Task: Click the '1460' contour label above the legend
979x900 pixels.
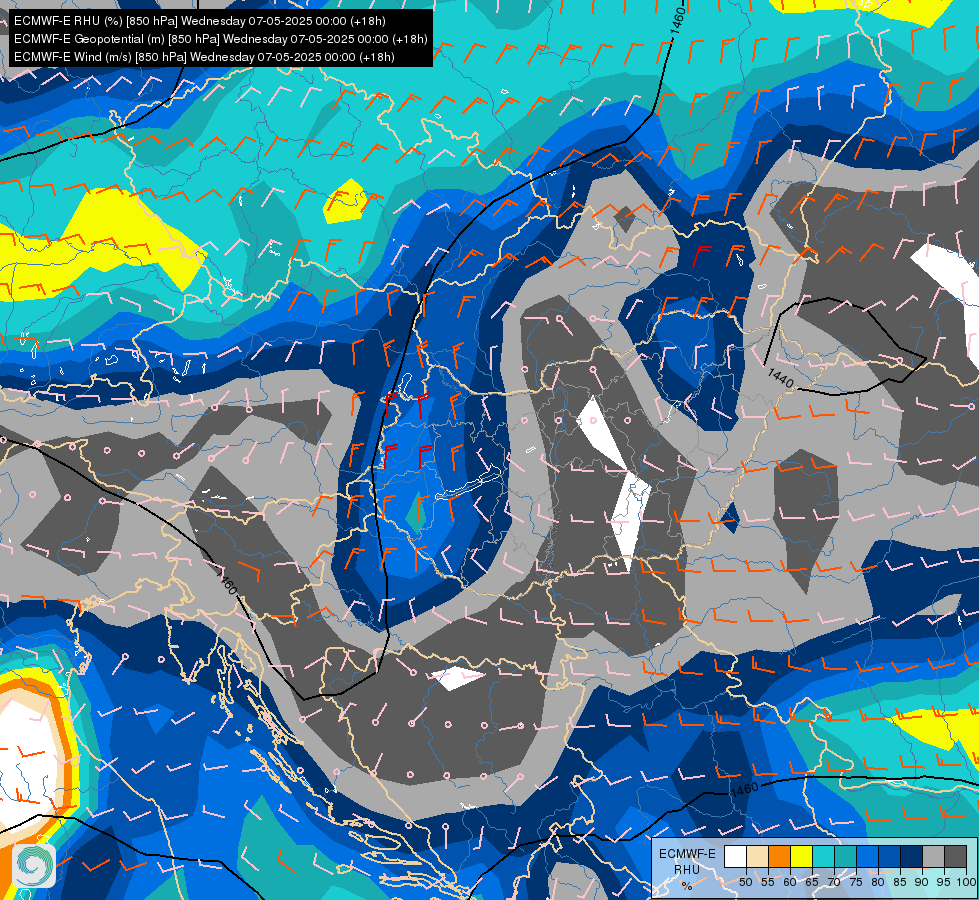Action: tap(744, 789)
